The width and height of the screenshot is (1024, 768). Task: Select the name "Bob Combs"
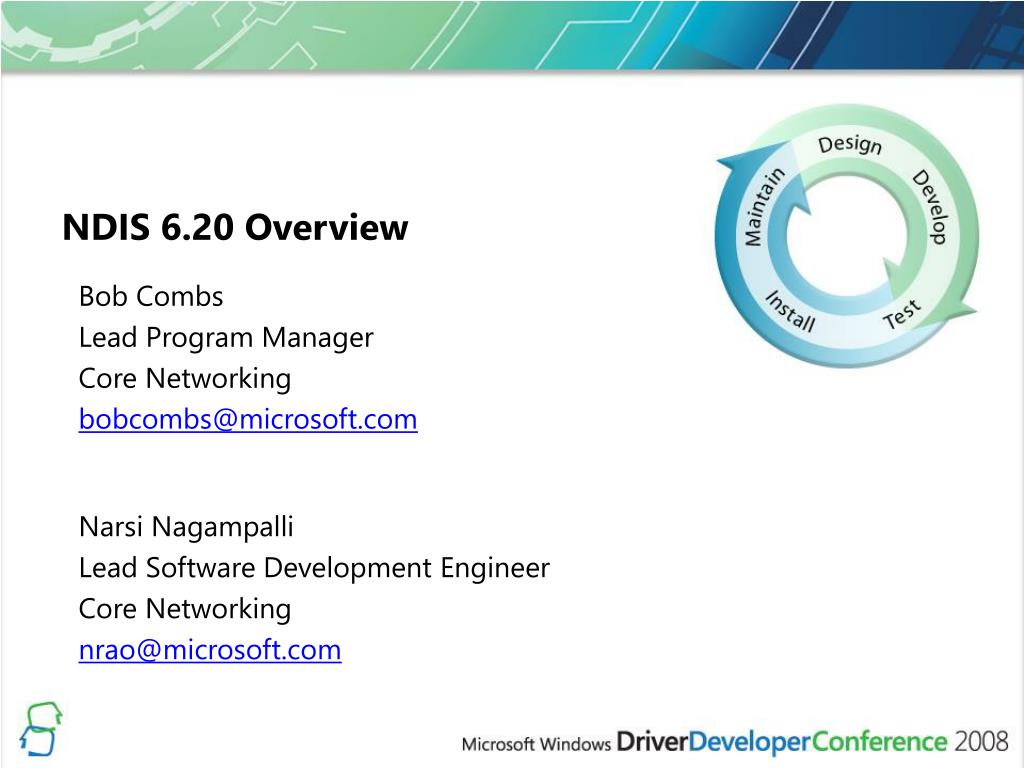[151, 296]
